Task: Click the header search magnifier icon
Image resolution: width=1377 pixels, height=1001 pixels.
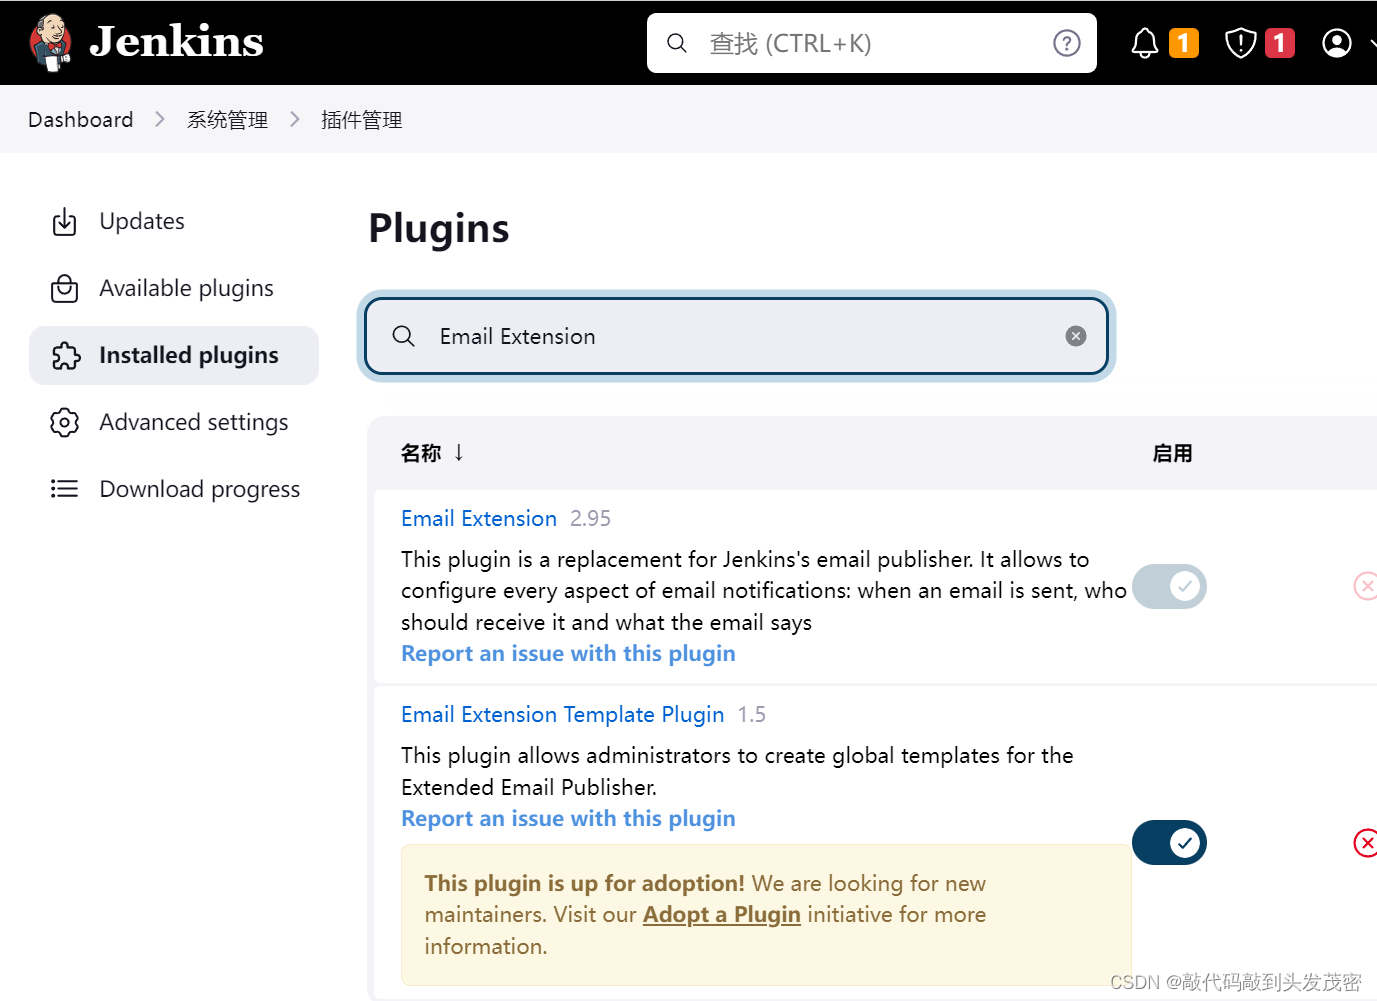Action: coord(677,43)
